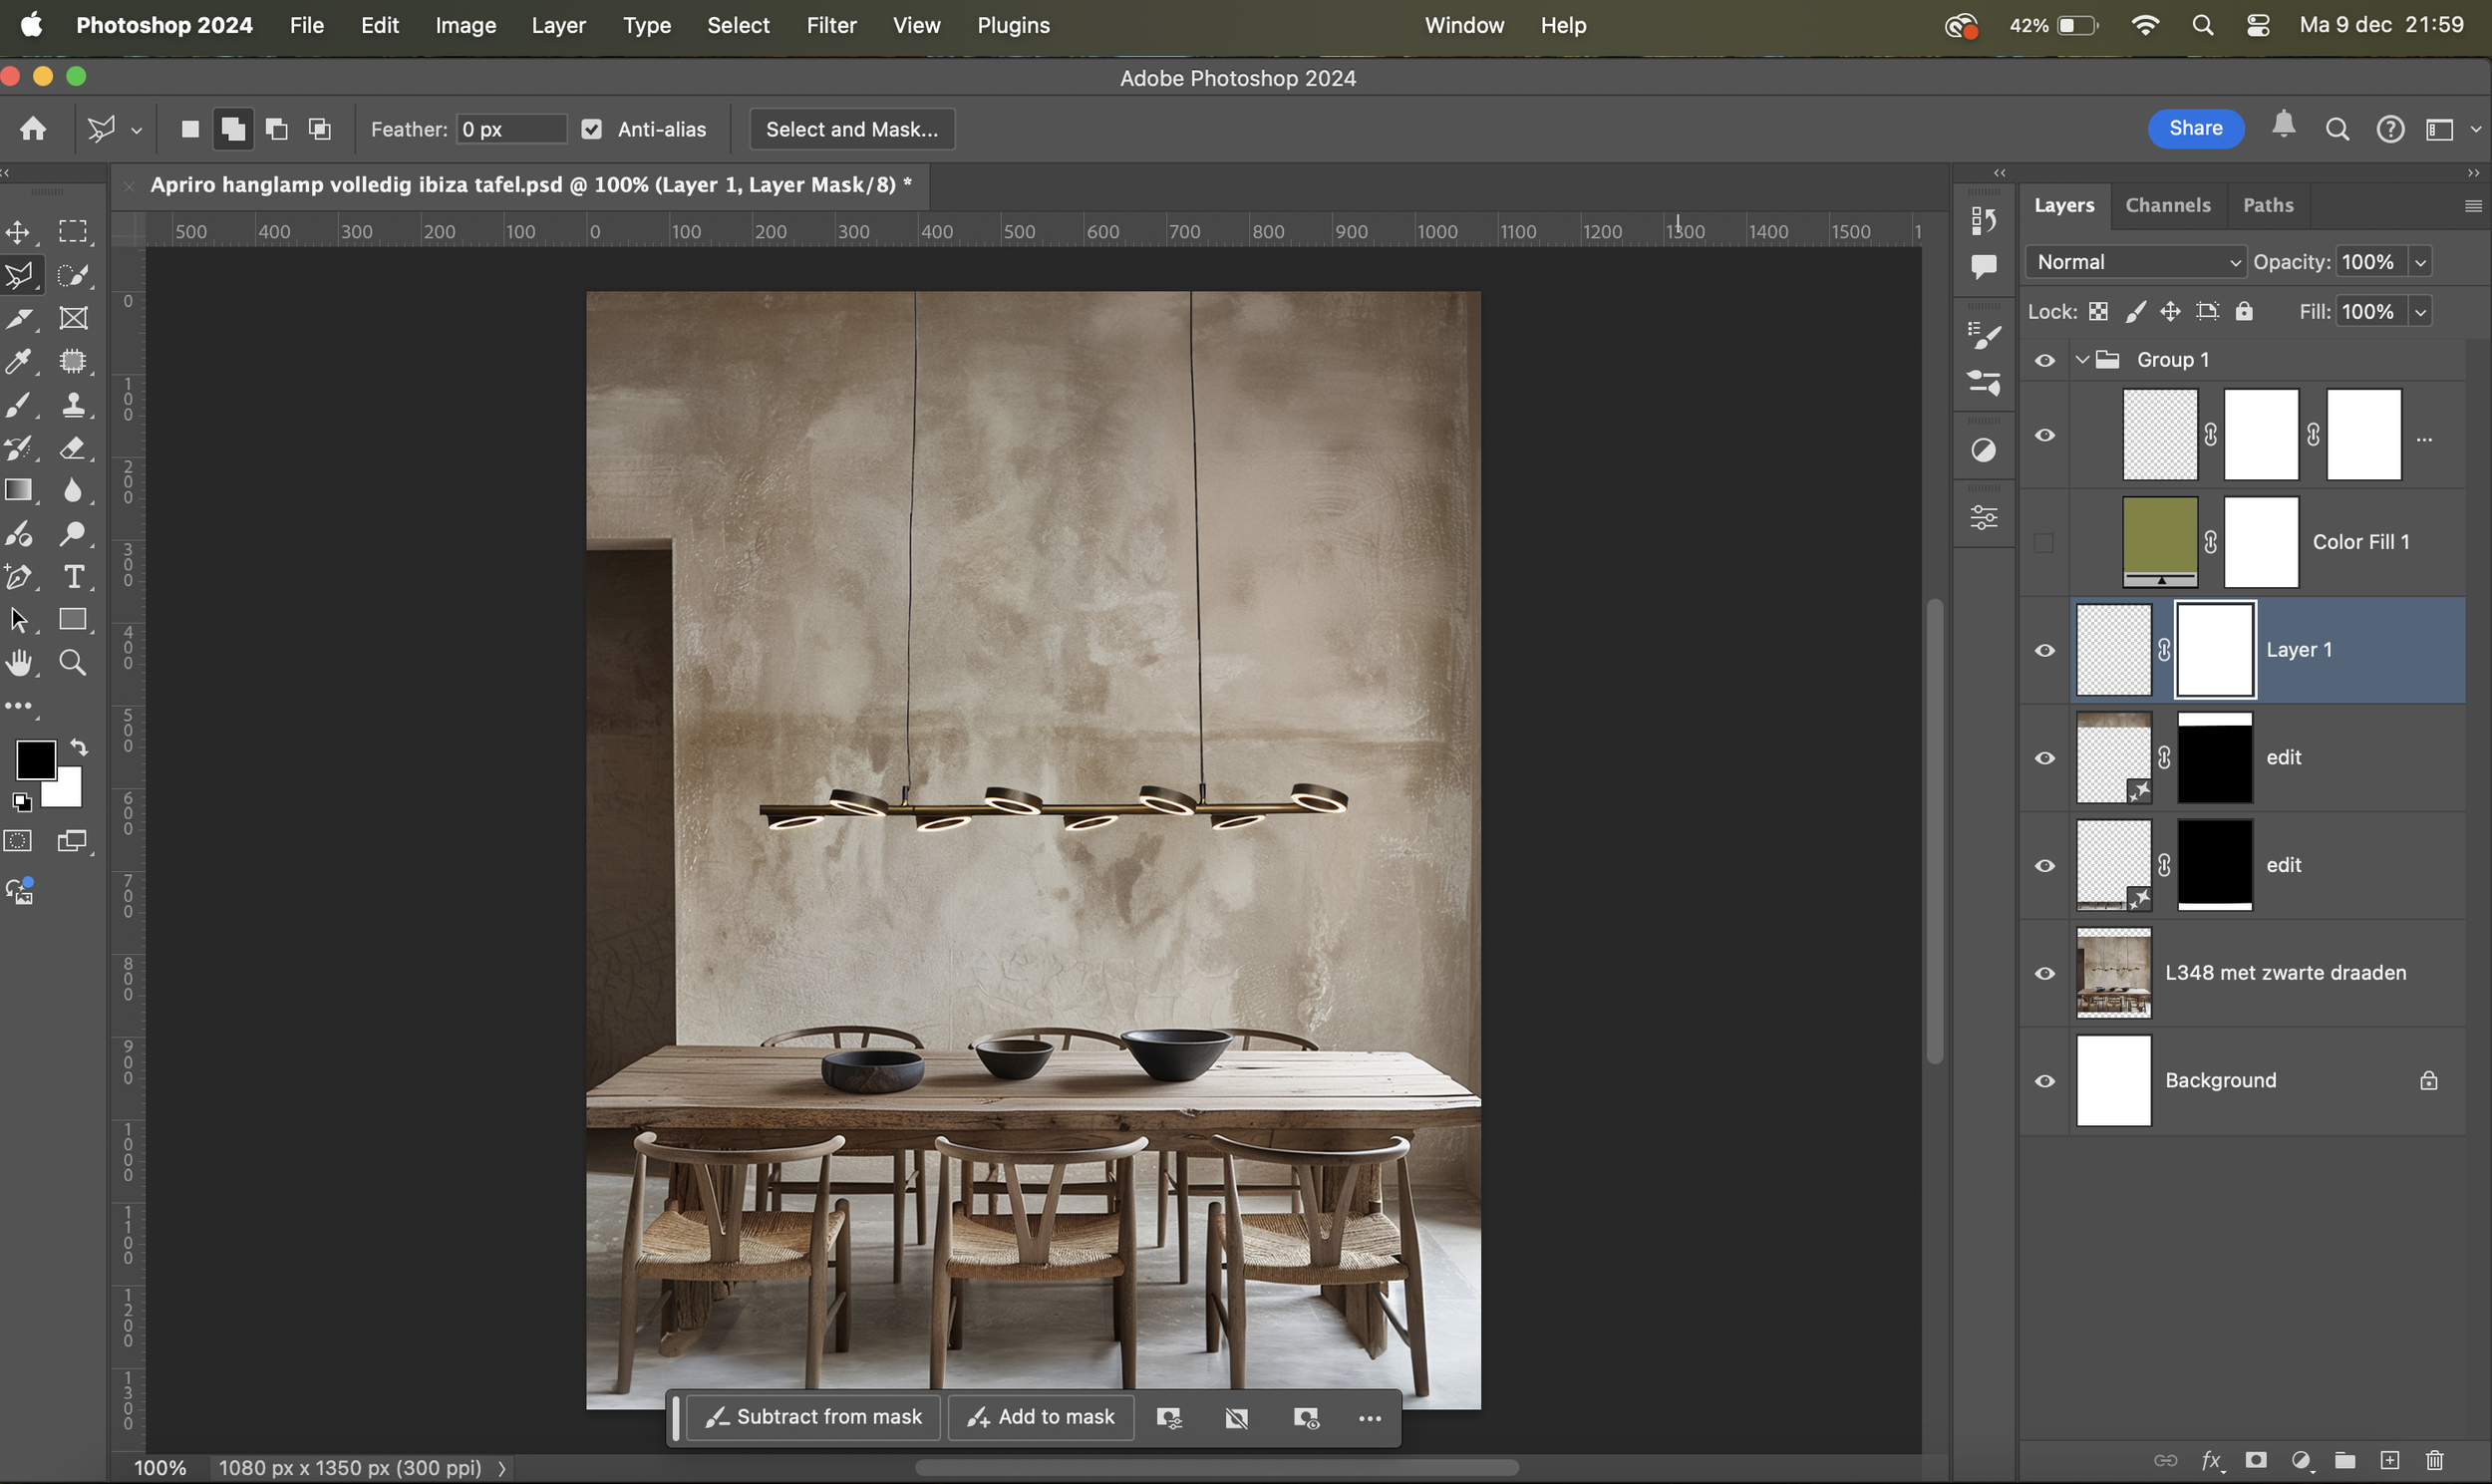
Task: Click the trash icon to delete layer
Action: tap(2435, 1460)
